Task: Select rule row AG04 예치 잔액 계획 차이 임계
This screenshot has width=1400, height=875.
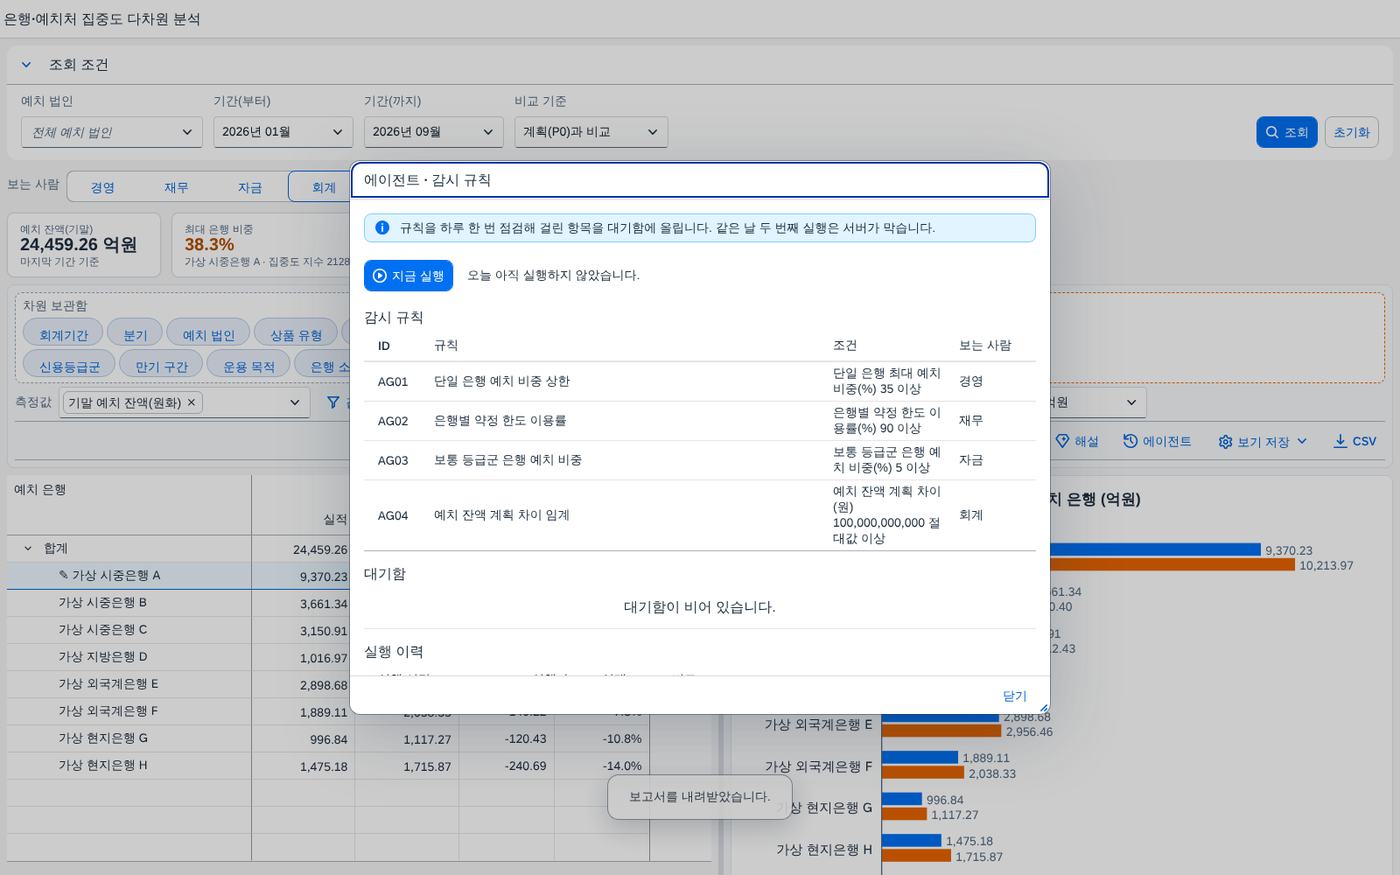Action: pyautogui.click(x=699, y=515)
